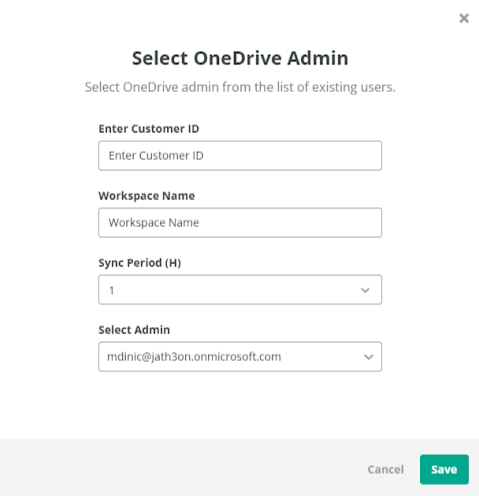
Task: Close the Select OneDrive Admin dialog
Action: point(464,18)
